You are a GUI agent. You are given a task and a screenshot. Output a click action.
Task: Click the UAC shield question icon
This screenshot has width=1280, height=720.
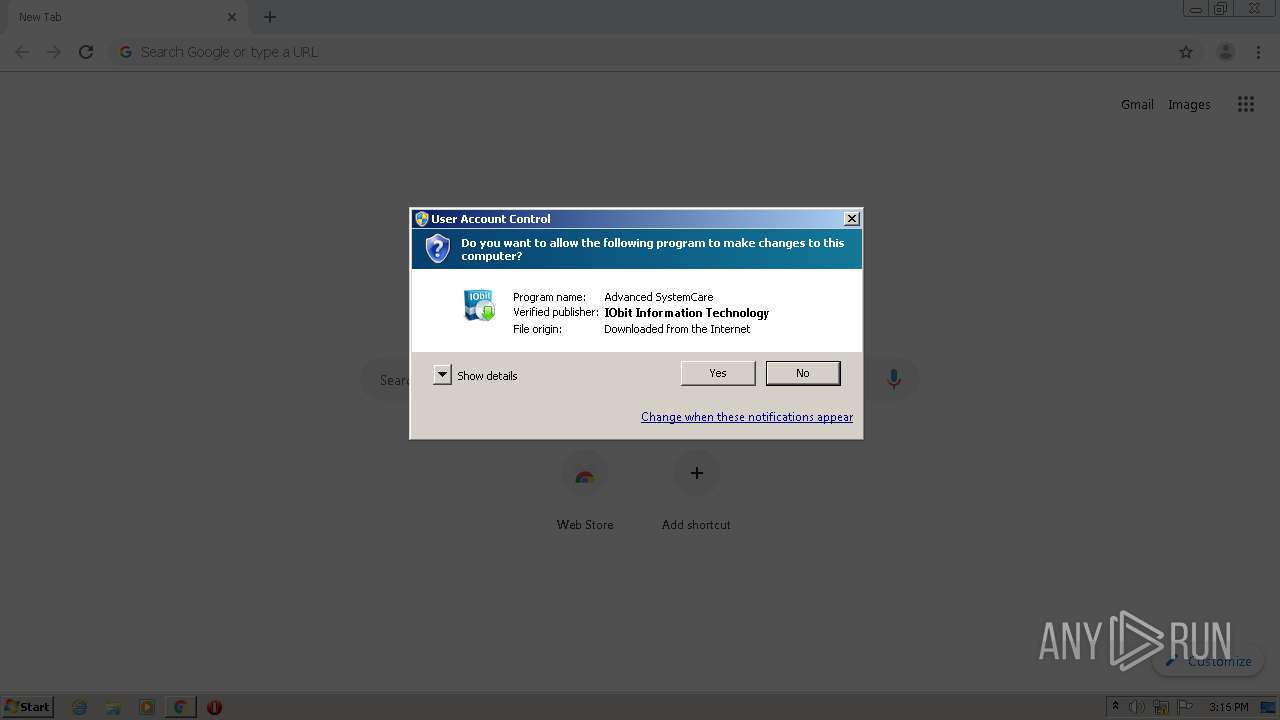click(437, 249)
